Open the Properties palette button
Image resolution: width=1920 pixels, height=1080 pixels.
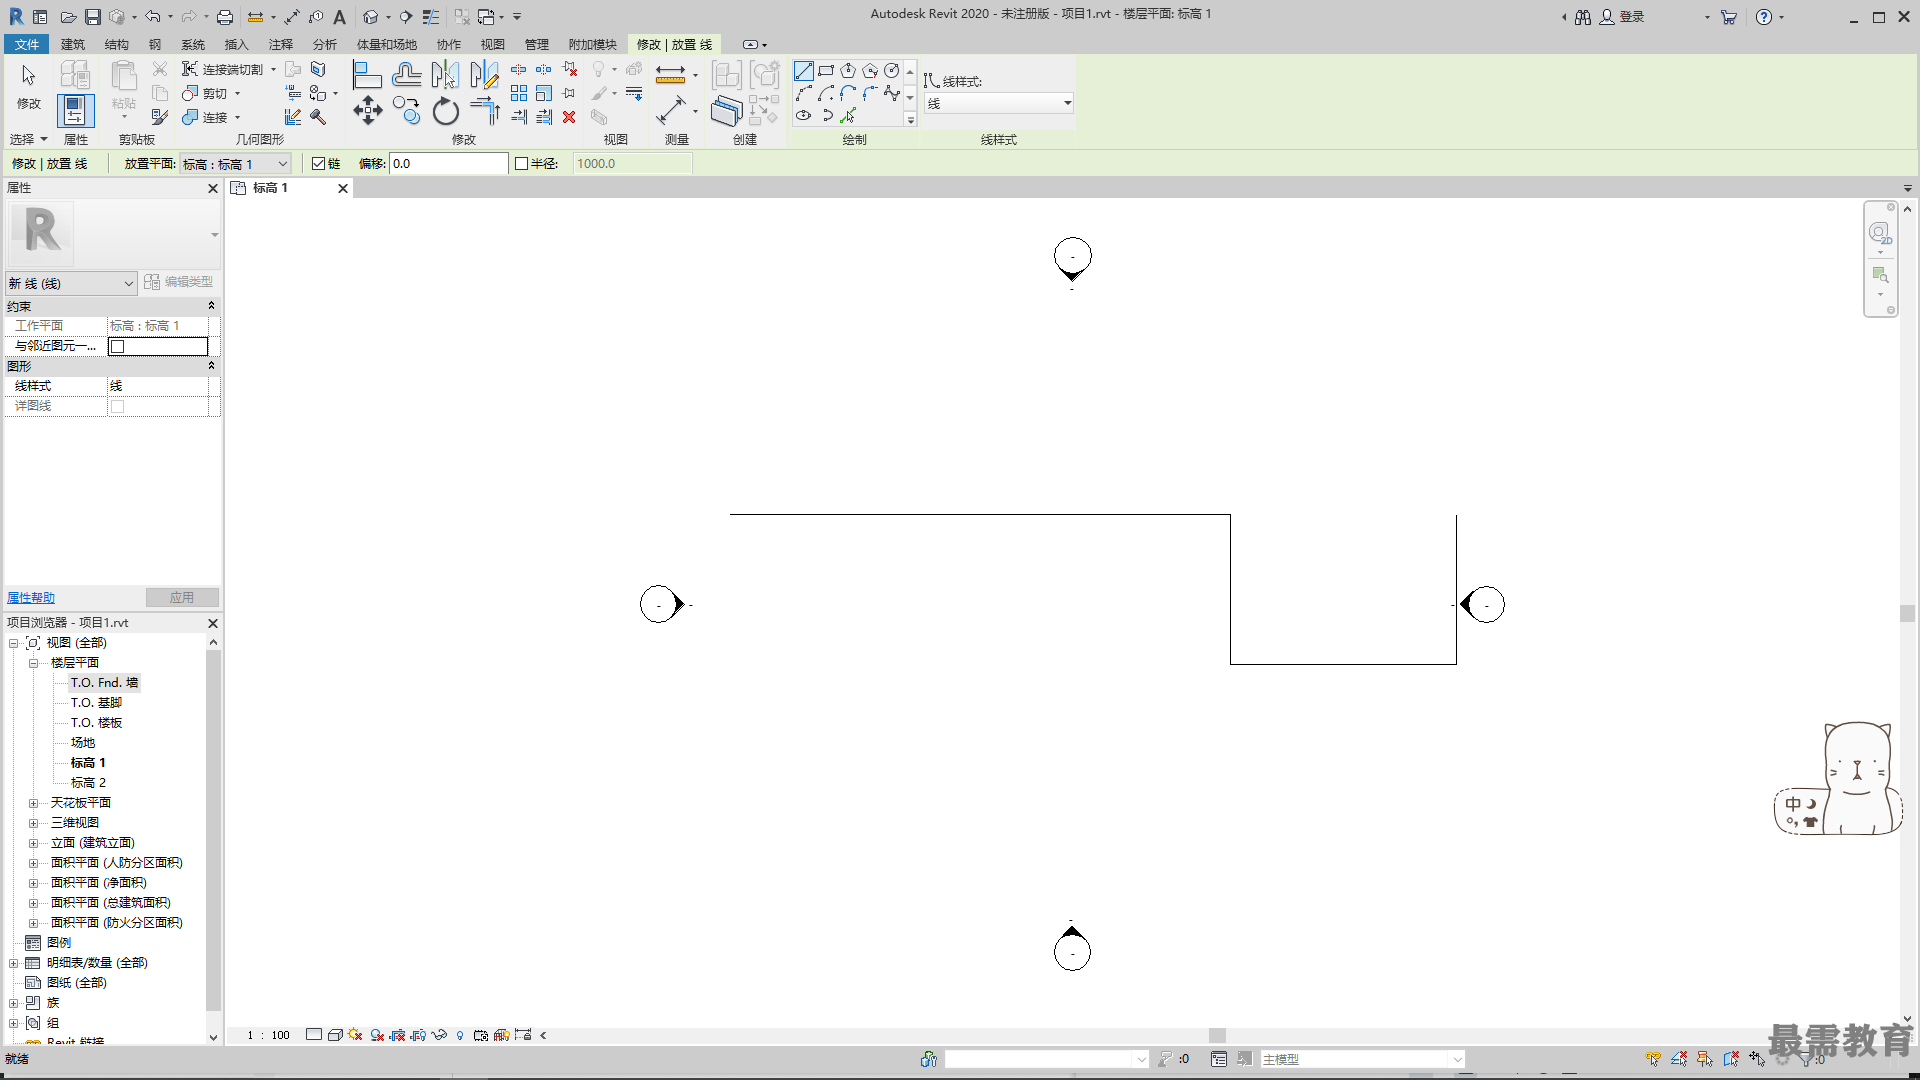(75, 111)
